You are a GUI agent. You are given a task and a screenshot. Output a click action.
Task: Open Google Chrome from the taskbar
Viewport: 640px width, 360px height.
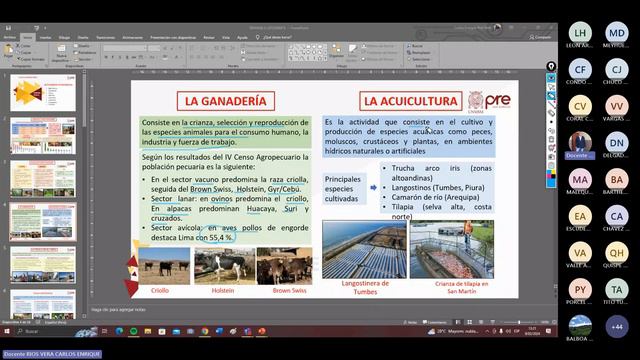(x=205, y=331)
